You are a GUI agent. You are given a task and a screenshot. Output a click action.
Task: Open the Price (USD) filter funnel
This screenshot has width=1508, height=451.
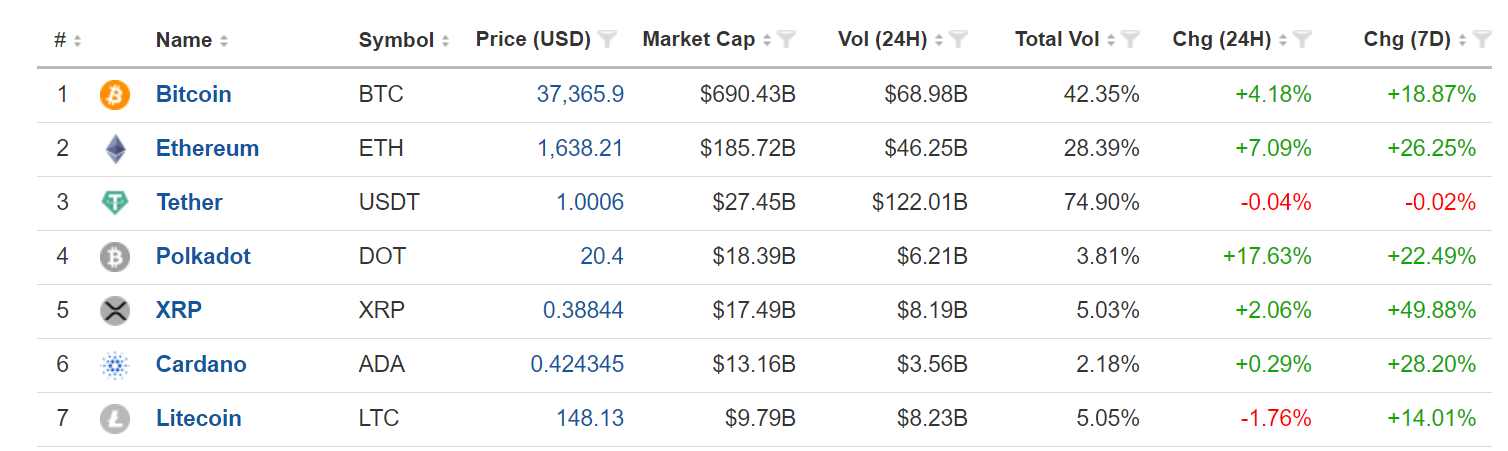(x=607, y=40)
